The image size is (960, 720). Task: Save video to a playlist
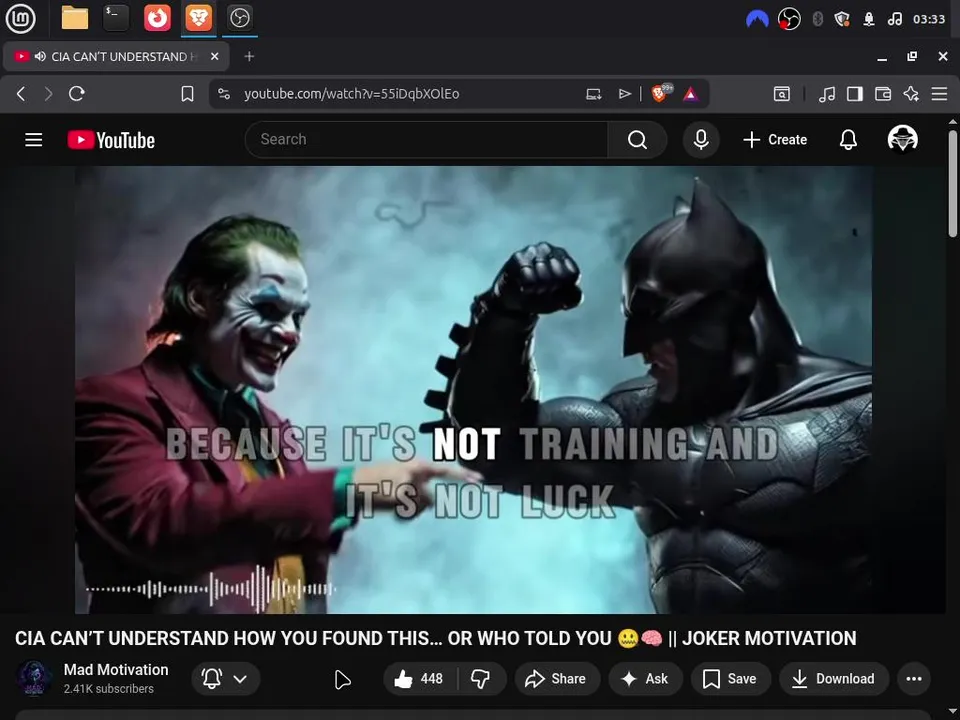(730, 678)
